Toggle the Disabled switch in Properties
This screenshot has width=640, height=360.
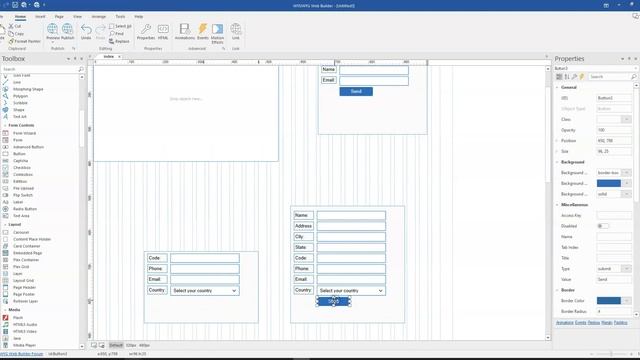pos(602,226)
